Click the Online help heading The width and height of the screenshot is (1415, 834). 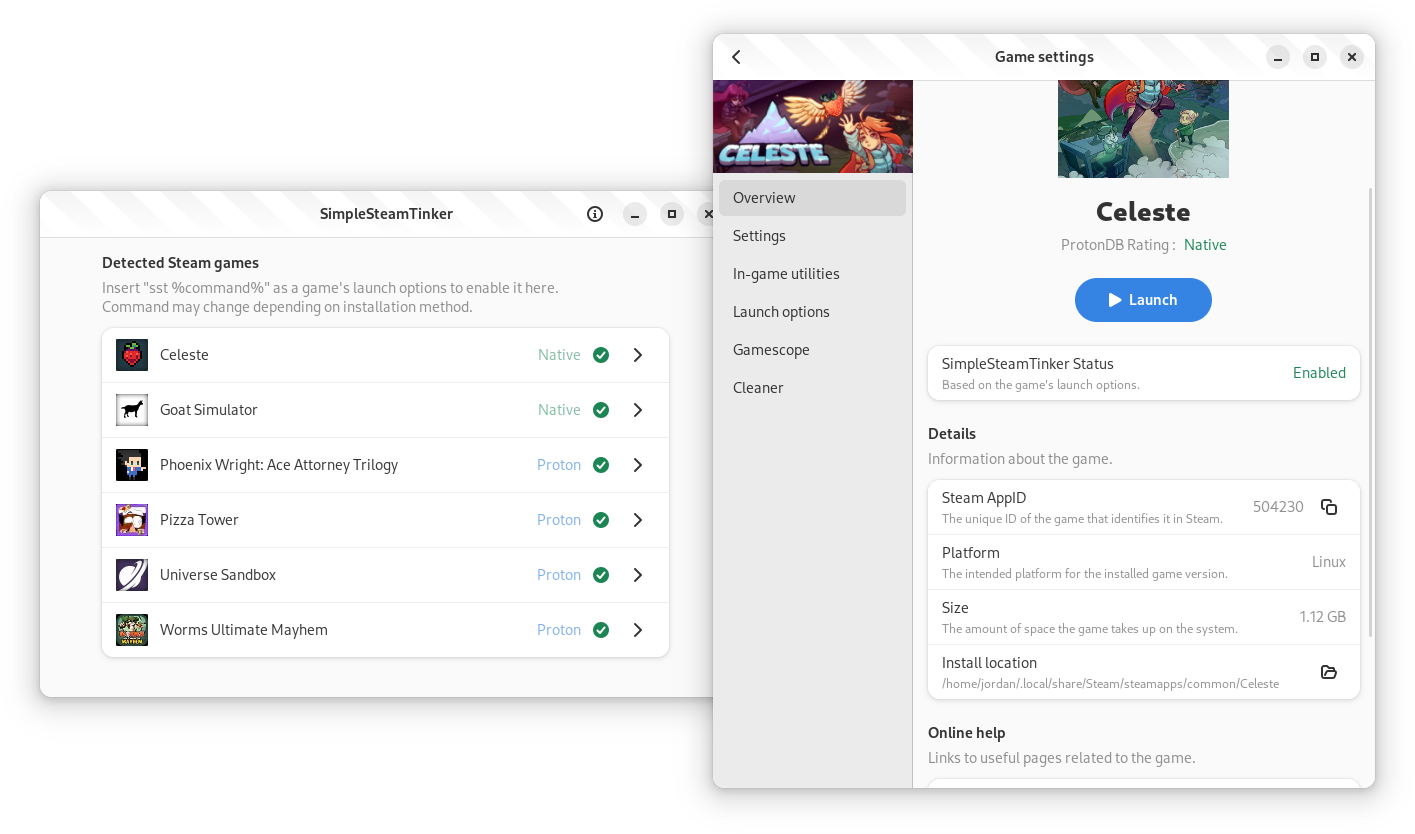(x=967, y=733)
